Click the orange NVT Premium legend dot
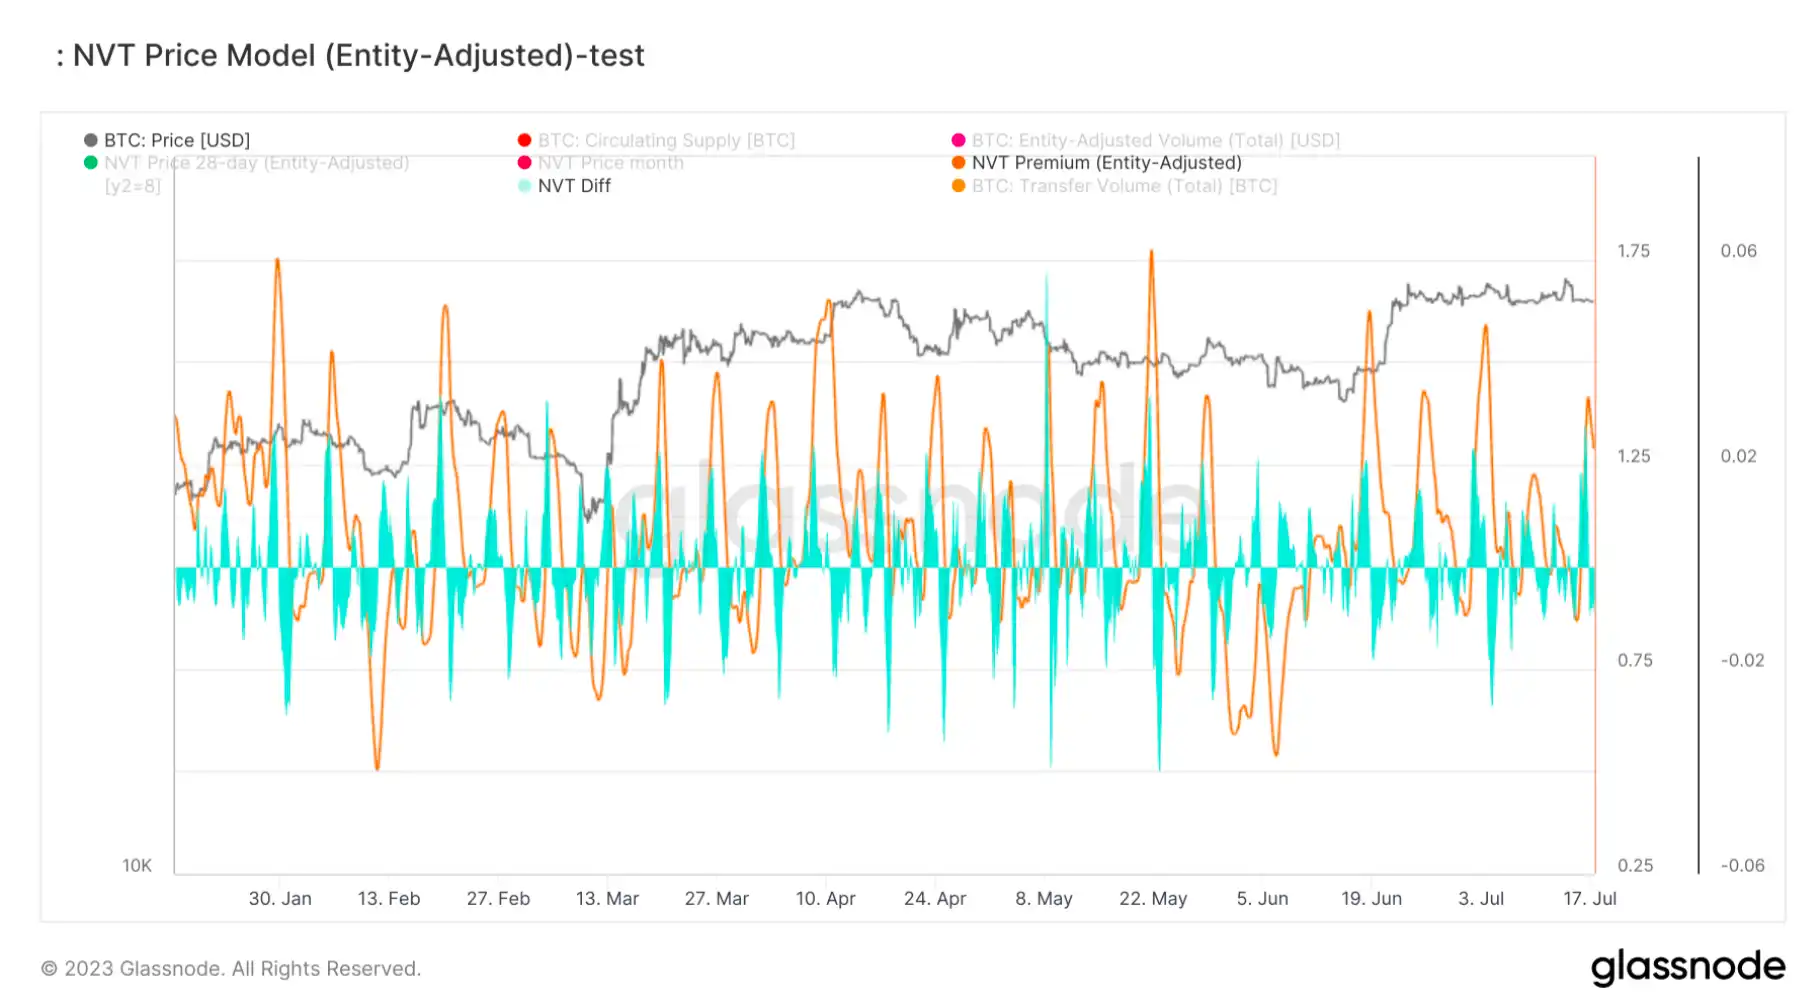 tap(958, 163)
